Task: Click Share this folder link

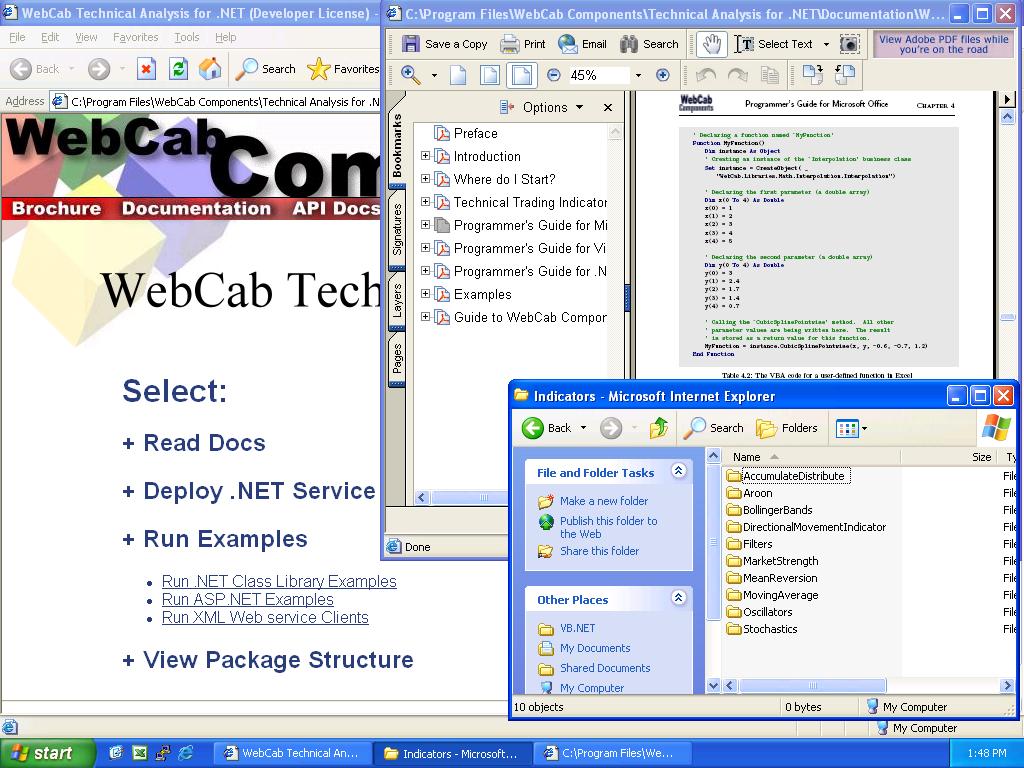Action: coord(599,551)
